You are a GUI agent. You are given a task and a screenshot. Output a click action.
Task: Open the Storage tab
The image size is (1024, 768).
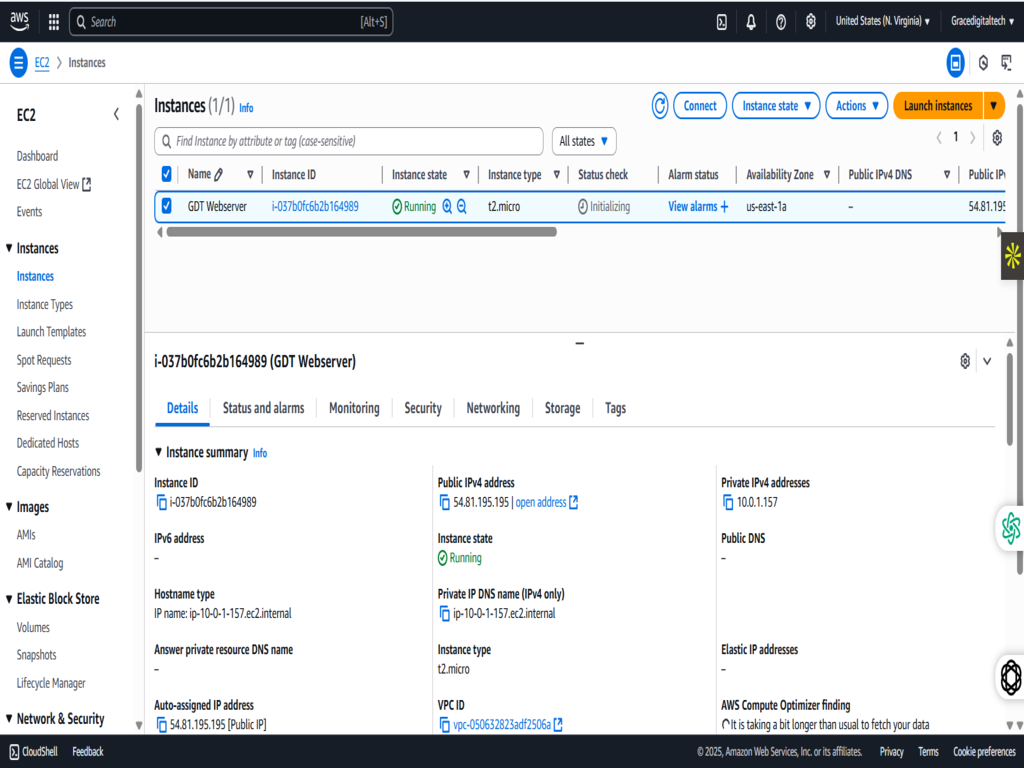[562, 408]
